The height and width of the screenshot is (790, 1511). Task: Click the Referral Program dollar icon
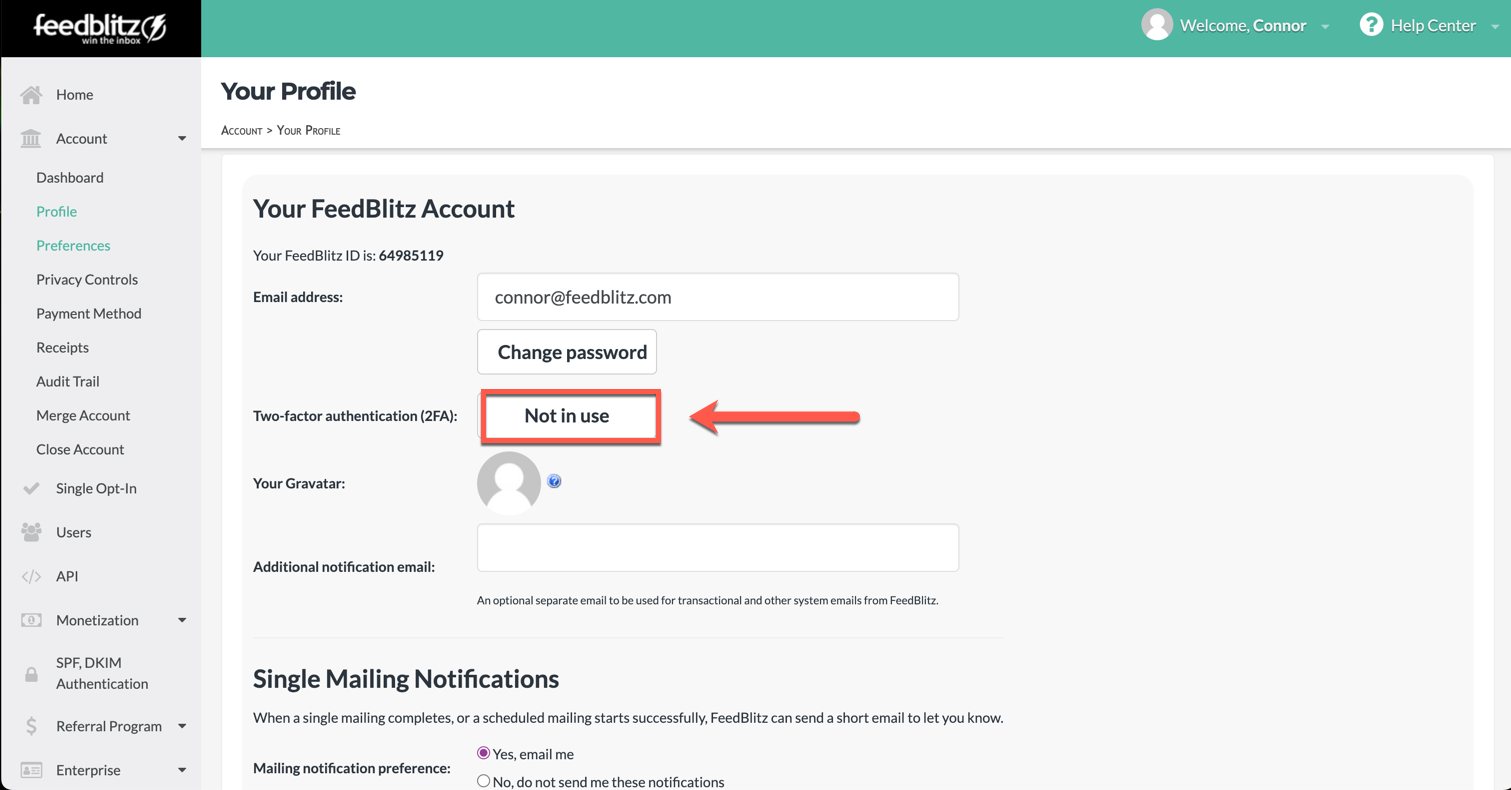31,726
